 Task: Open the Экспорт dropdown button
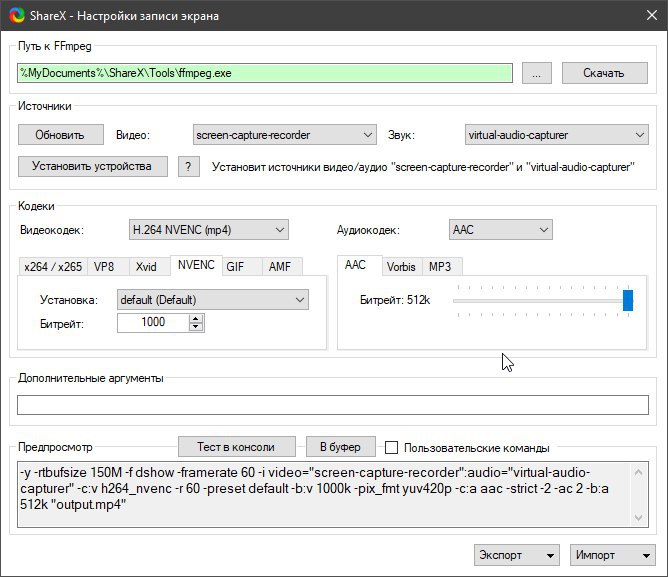point(517,555)
